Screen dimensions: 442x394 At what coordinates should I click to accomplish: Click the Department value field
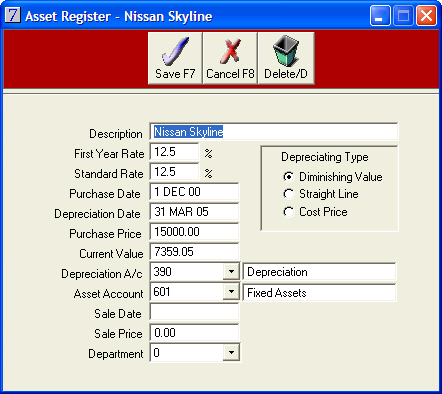(187, 353)
